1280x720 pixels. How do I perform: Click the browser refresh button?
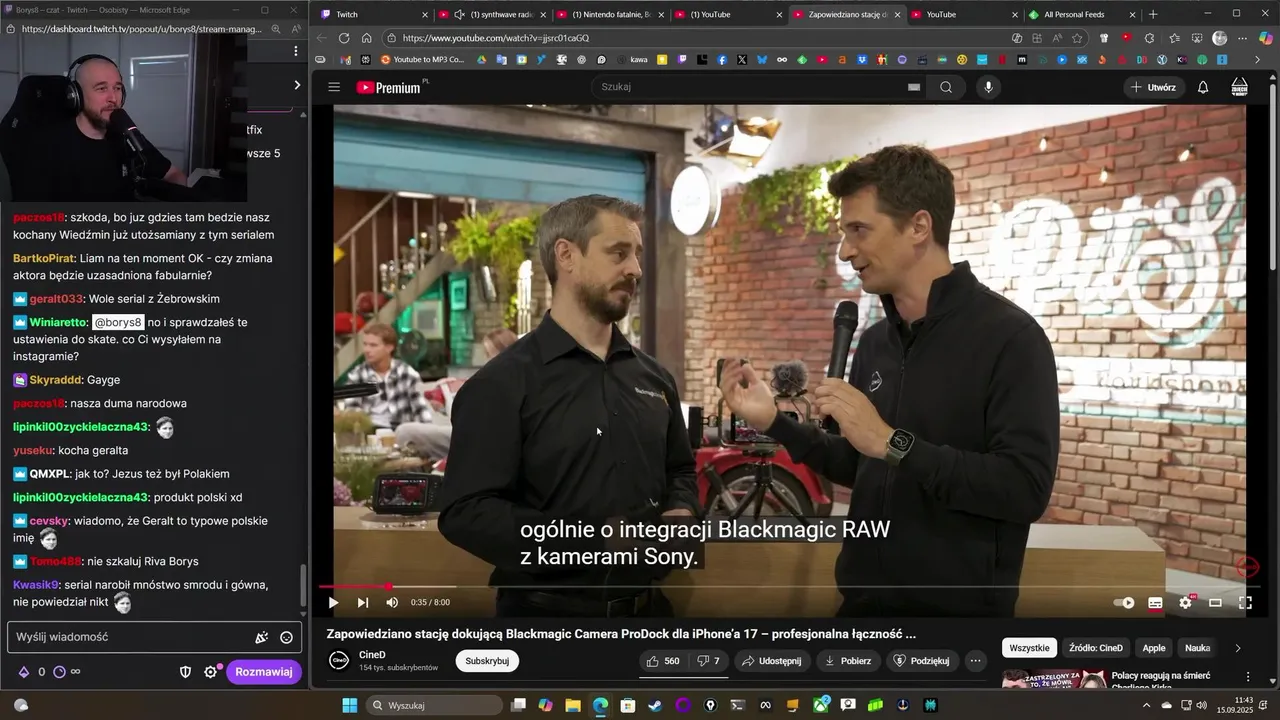(344, 38)
